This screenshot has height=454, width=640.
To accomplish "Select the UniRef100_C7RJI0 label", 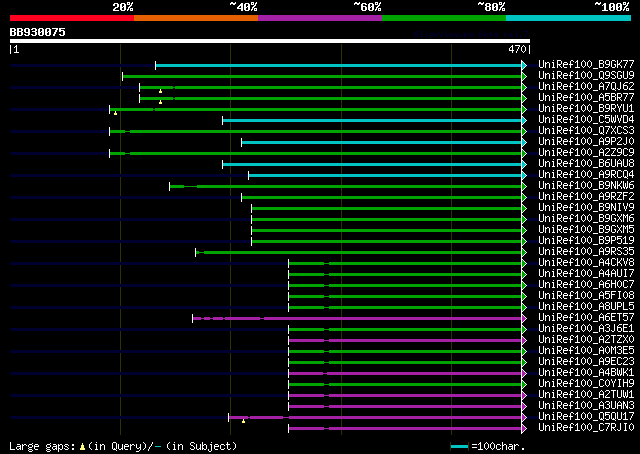I will point(586,428).
